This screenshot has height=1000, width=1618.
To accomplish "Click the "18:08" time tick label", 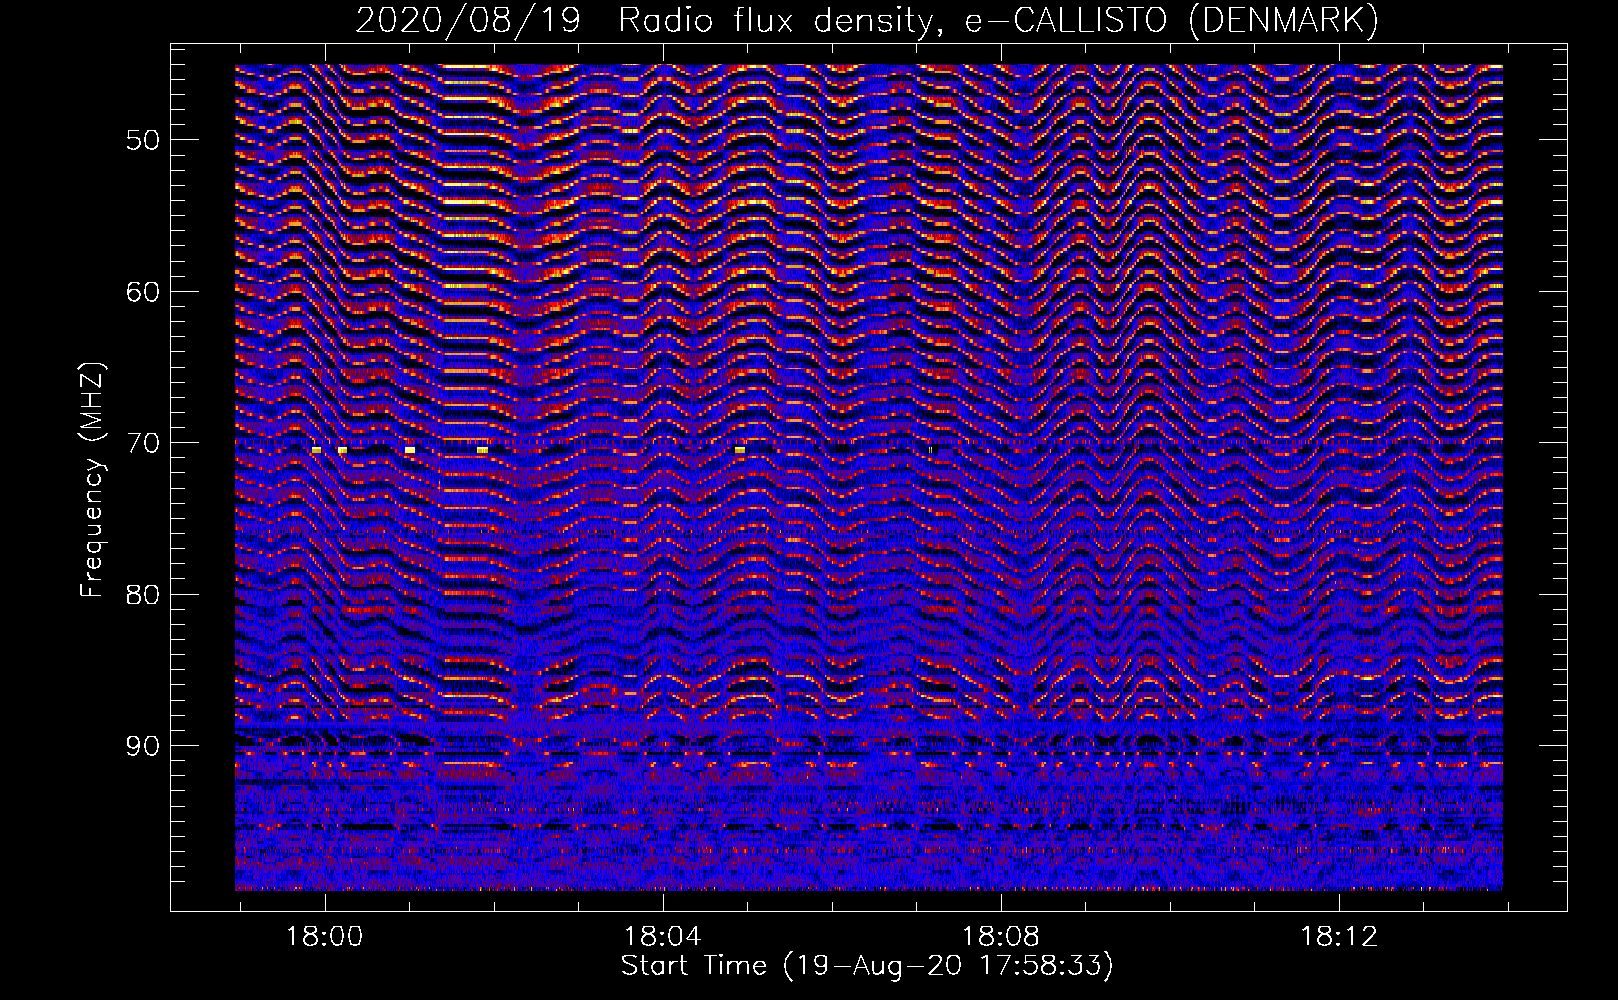I will click(1000, 937).
